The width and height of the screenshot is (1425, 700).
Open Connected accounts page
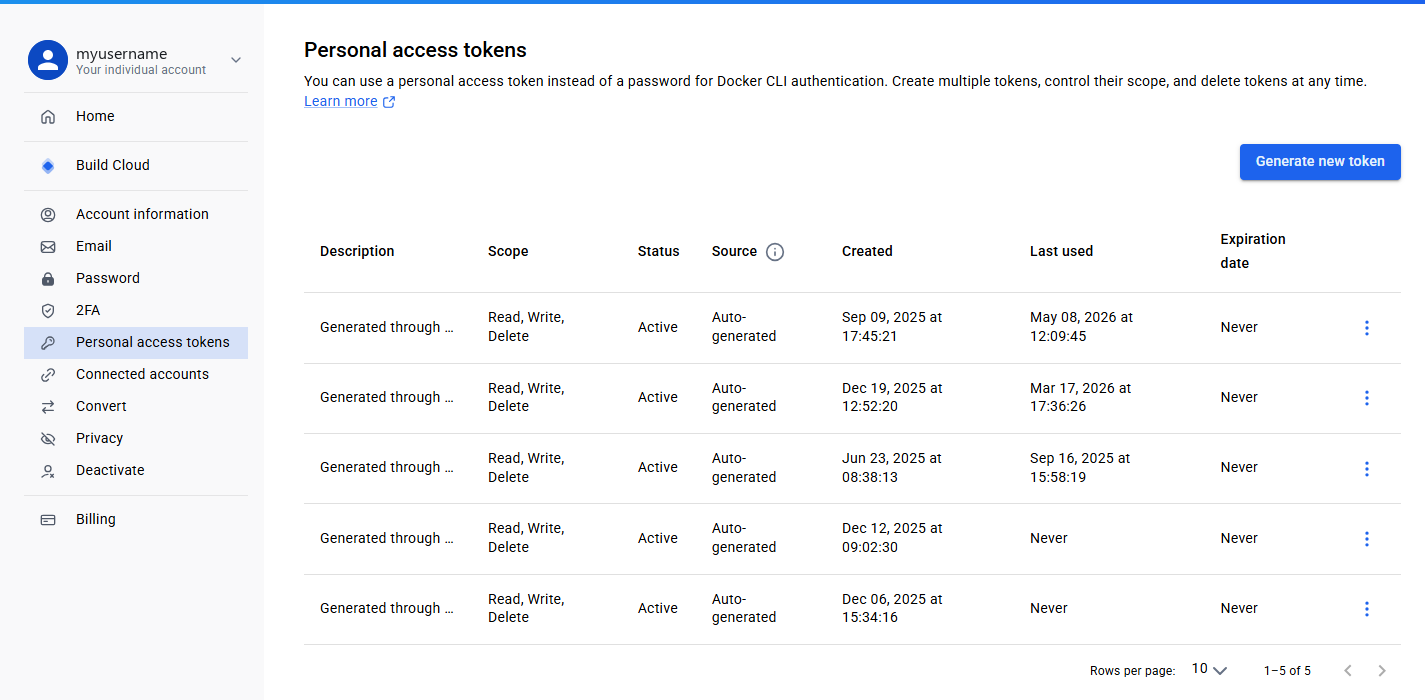[x=136, y=375]
